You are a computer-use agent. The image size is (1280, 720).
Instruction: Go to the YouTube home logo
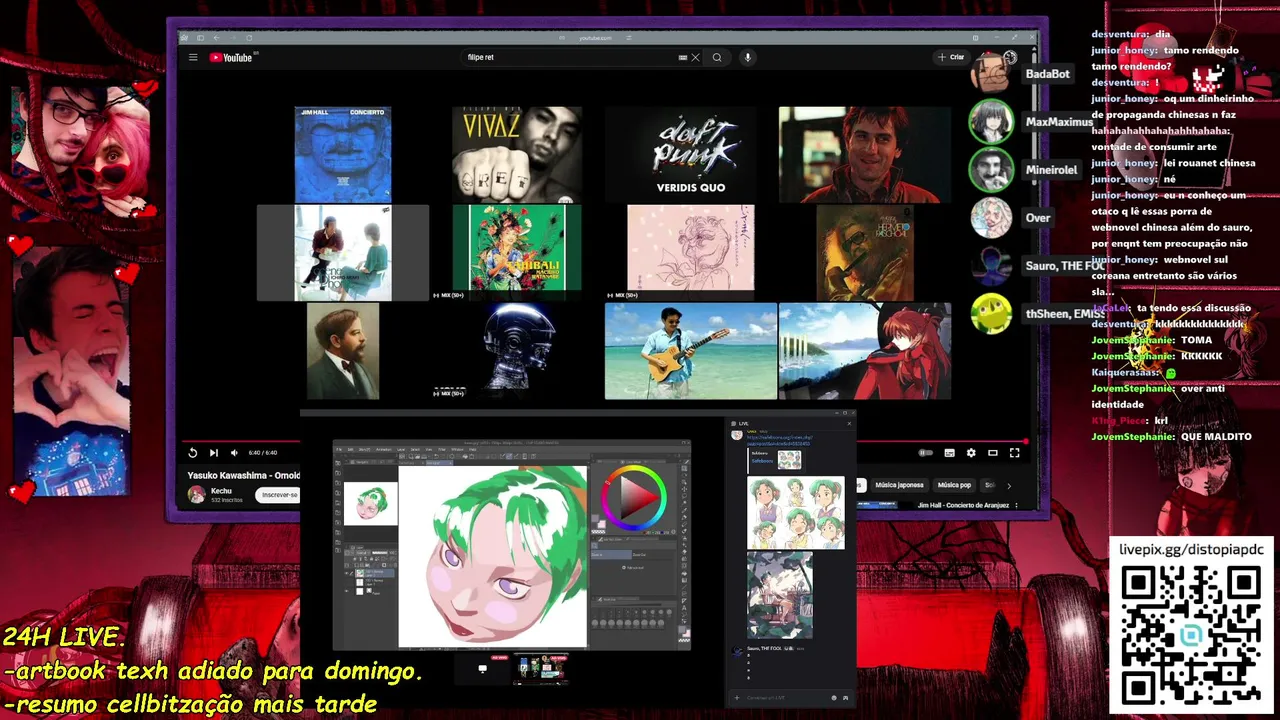click(231, 57)
